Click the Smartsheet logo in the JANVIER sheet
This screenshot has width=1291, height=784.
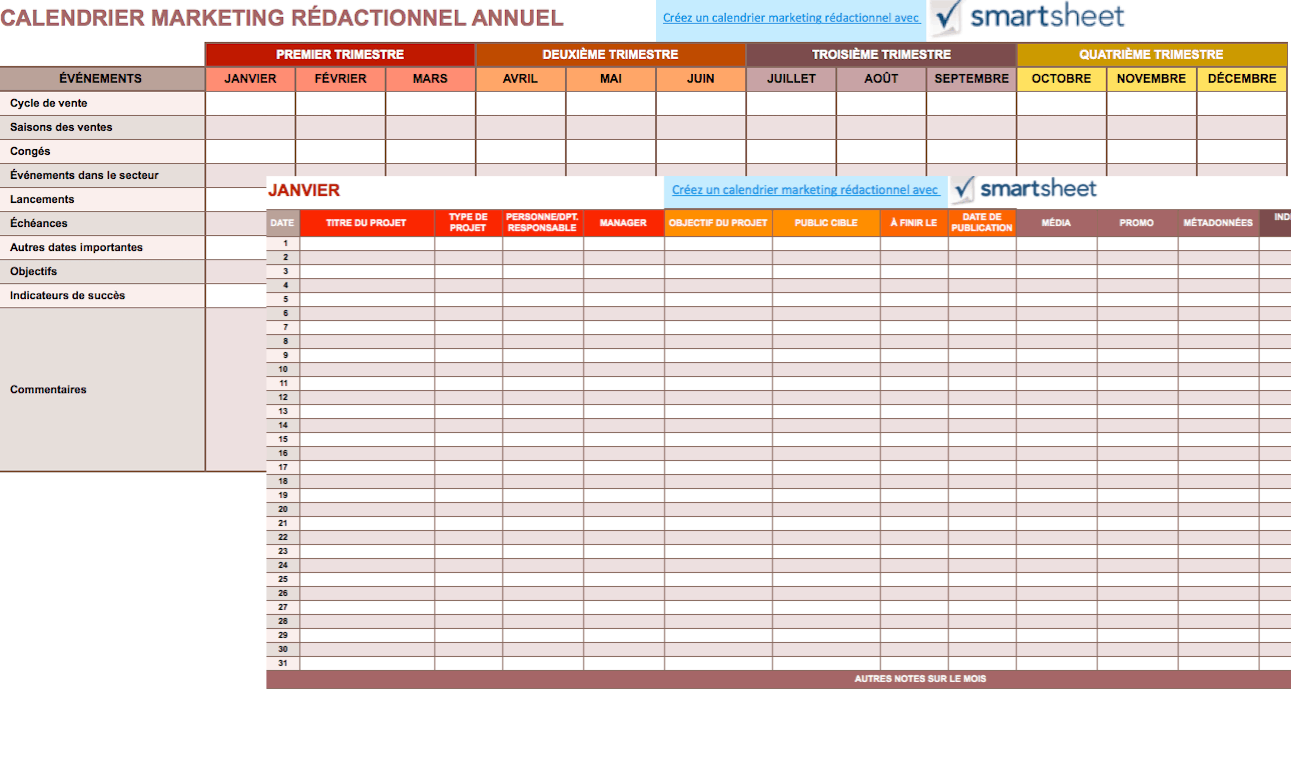[x=1025, y=189]
